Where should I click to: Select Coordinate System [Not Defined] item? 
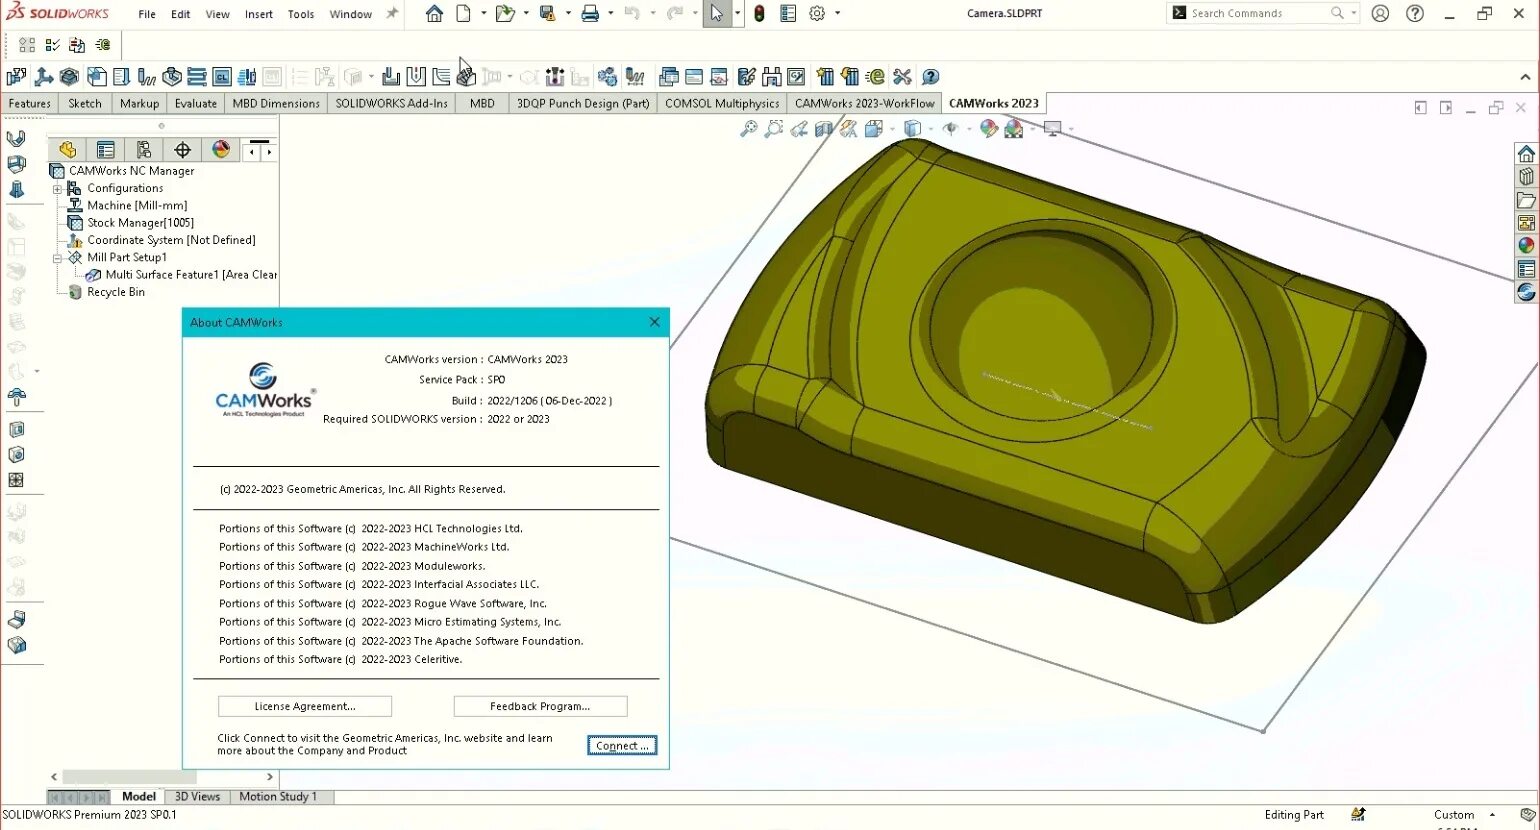point(171,240)
